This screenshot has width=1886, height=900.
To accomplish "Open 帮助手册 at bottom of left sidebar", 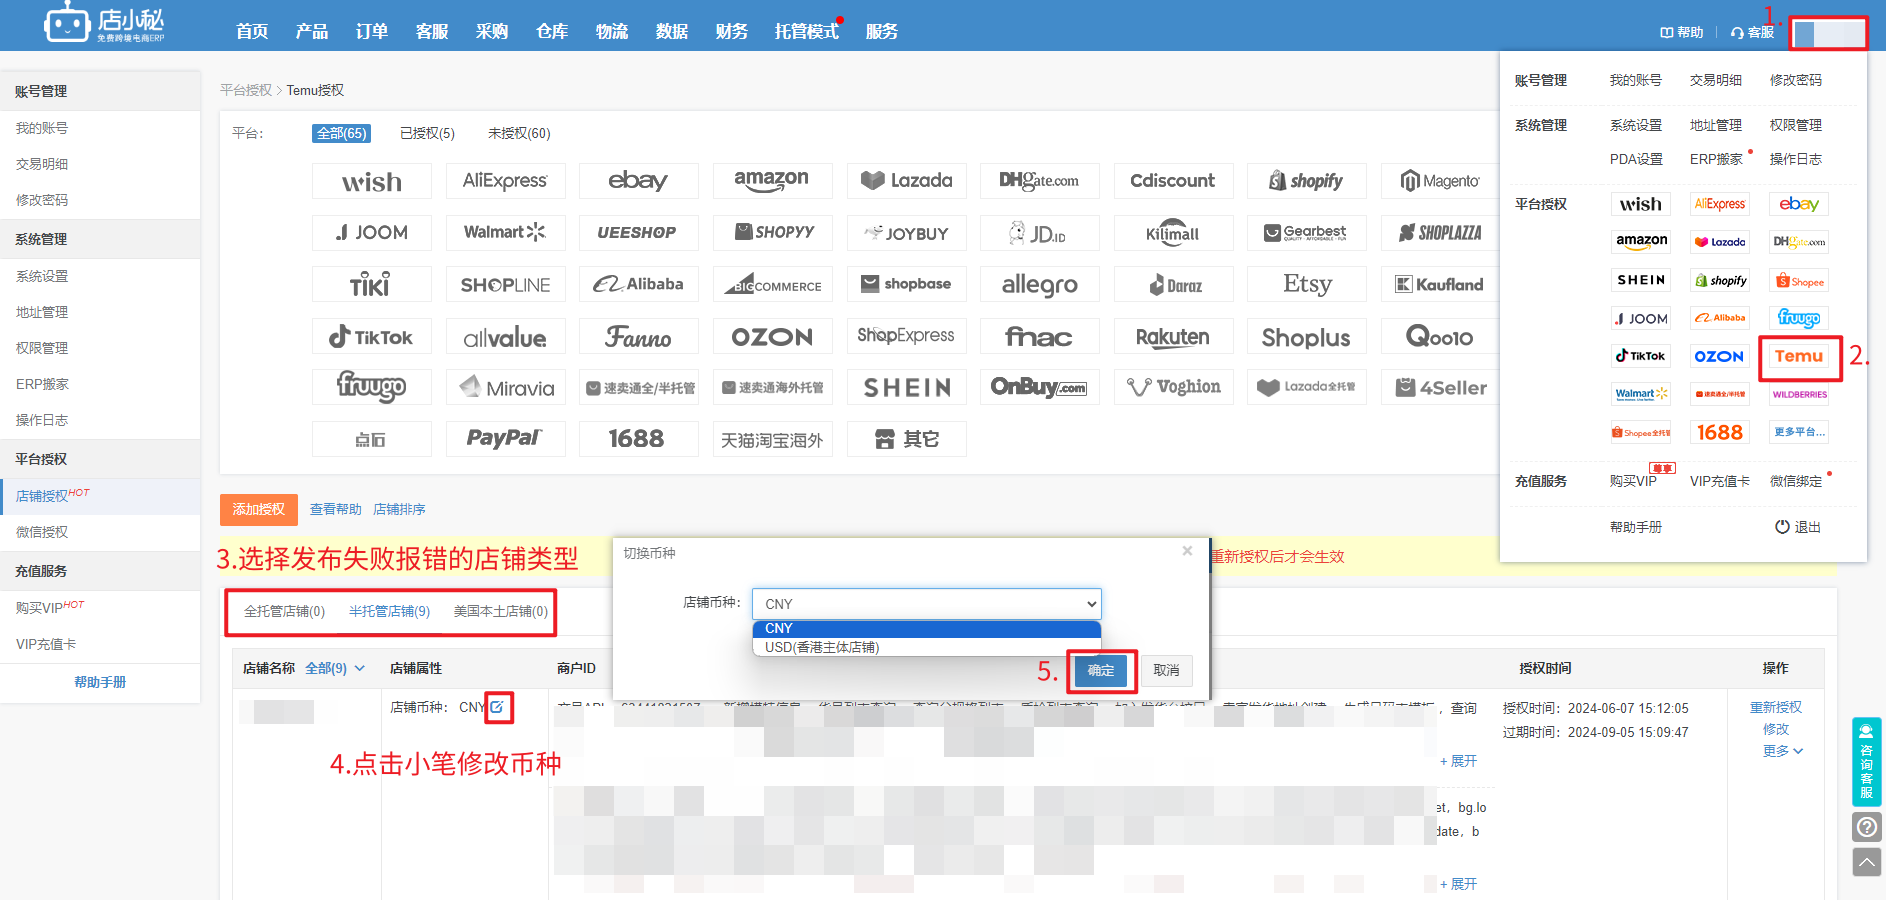I will [x=100, y=682].
